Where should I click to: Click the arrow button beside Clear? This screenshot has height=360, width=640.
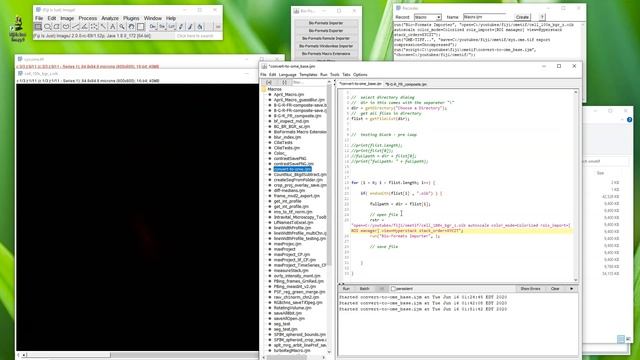[571, 289]
